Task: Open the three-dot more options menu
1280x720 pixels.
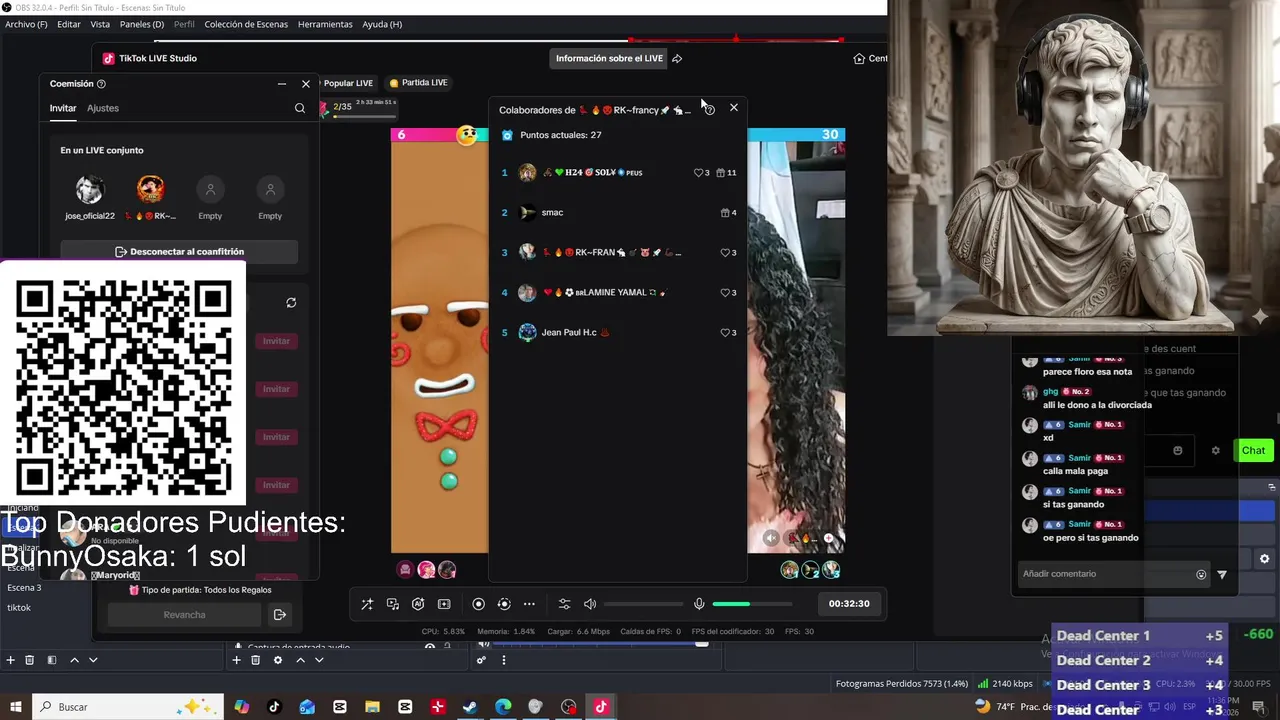Action: (x=529, y=604)
